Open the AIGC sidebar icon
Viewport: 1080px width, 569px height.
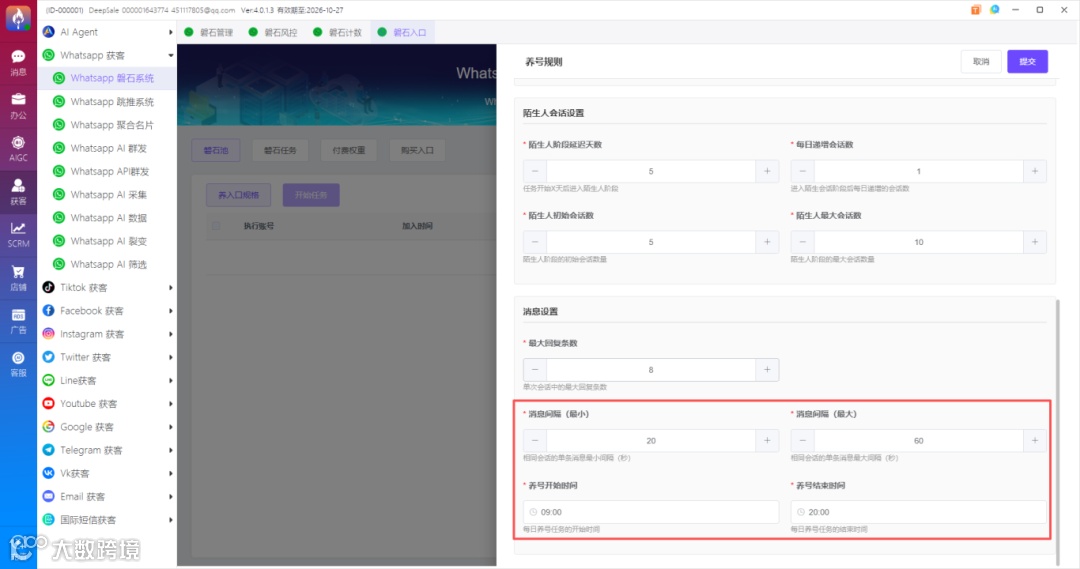19,148
